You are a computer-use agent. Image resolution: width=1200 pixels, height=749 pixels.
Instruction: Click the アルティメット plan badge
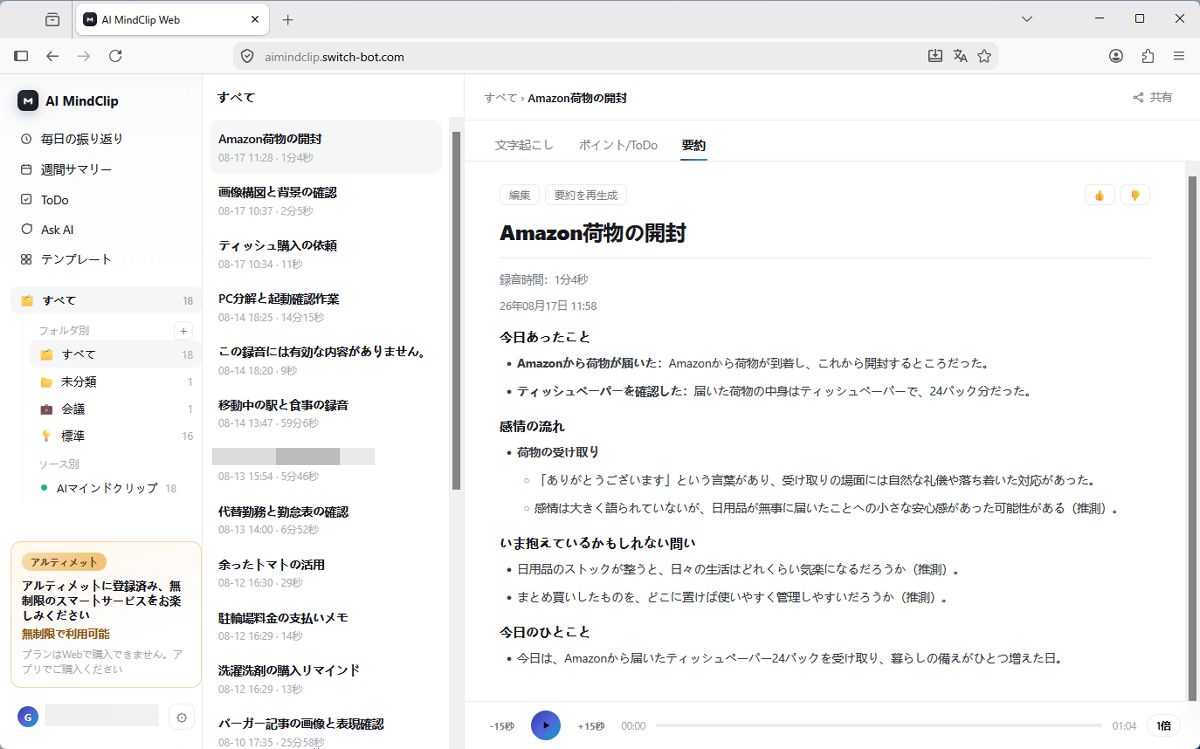tap(64, 562)
